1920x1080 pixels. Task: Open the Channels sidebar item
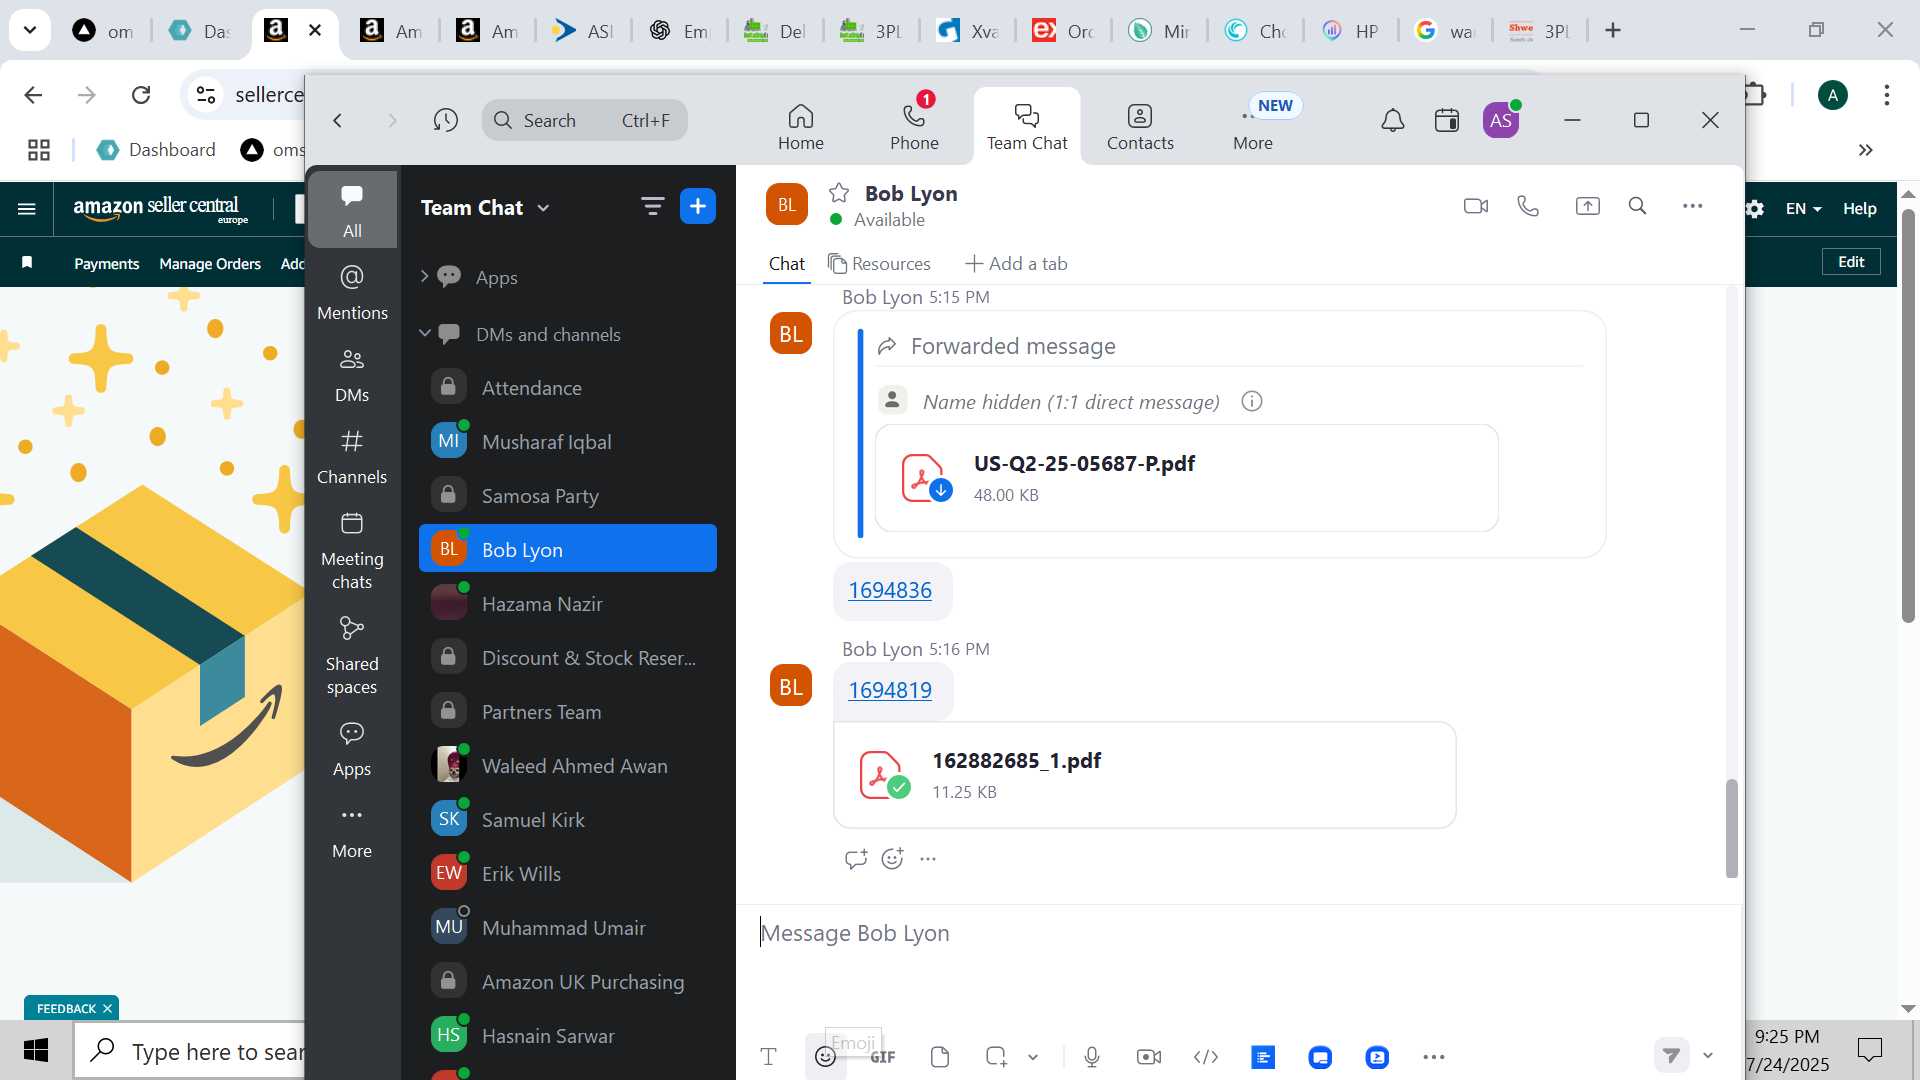(x=352, y=457)
